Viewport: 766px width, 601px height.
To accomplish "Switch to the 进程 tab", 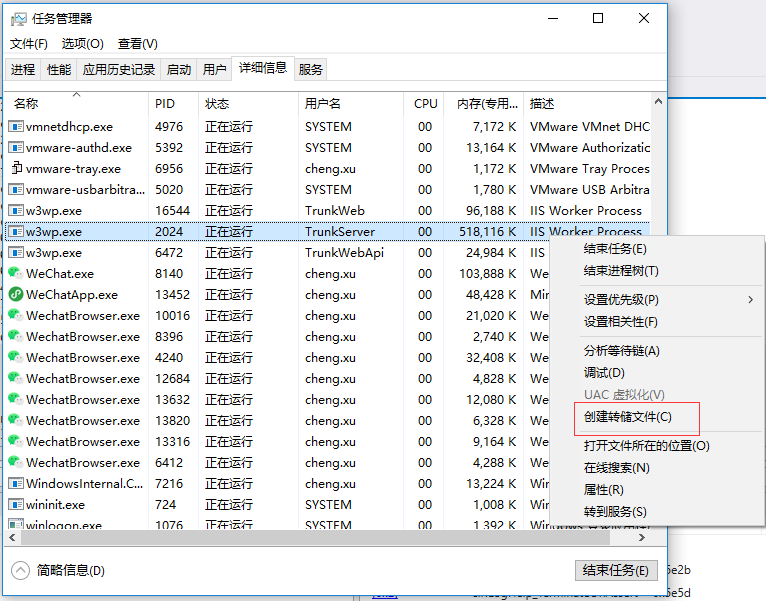I will [x=23, y=69].
